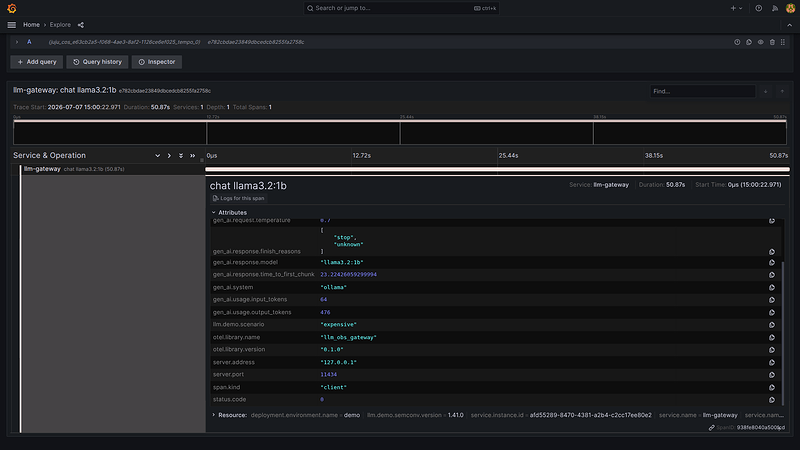Collapse the Attributes section
The width and height of the screenshot is (800, 450).
pos(230,212)
